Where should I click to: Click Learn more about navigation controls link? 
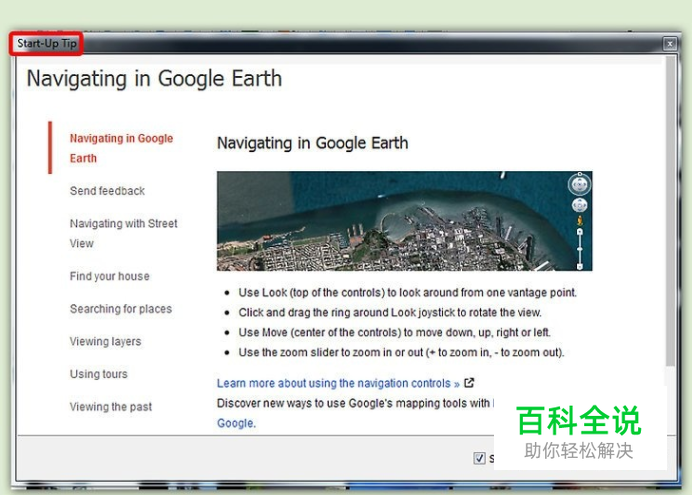coord(338,383)
